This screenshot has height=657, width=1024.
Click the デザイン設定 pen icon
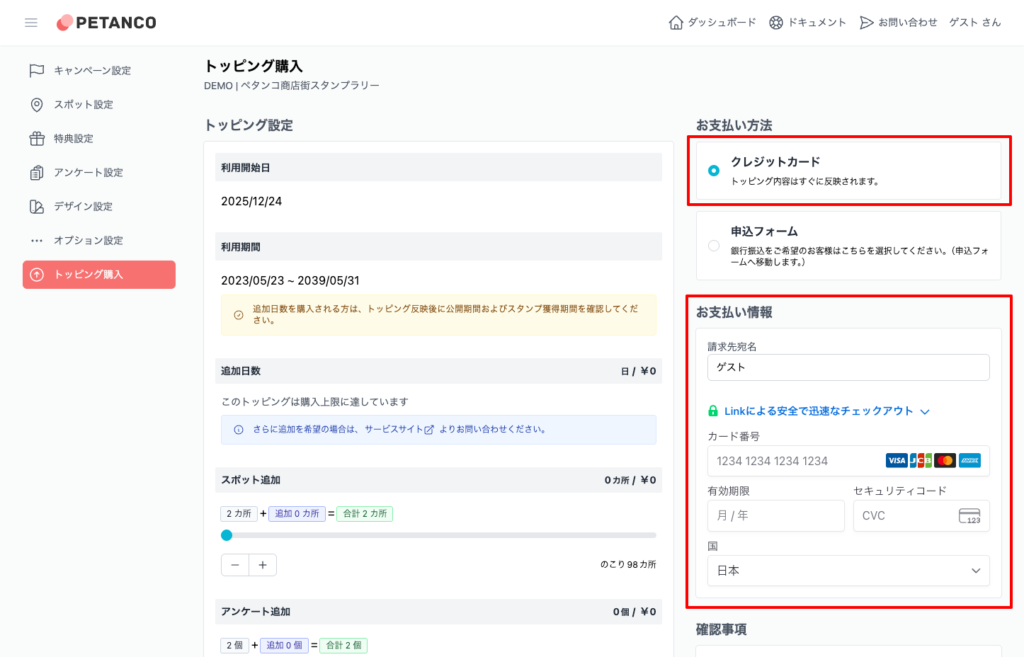[x=36, y=205]
